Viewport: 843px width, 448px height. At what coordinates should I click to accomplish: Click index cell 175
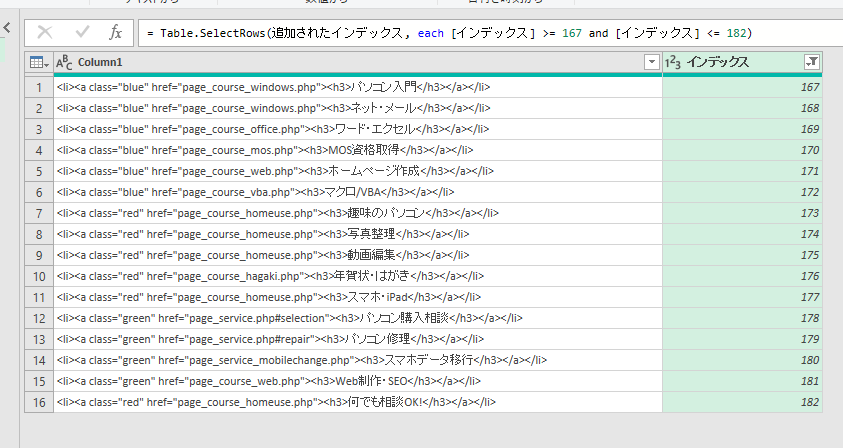pyautogui.click(x=742, y=255)
